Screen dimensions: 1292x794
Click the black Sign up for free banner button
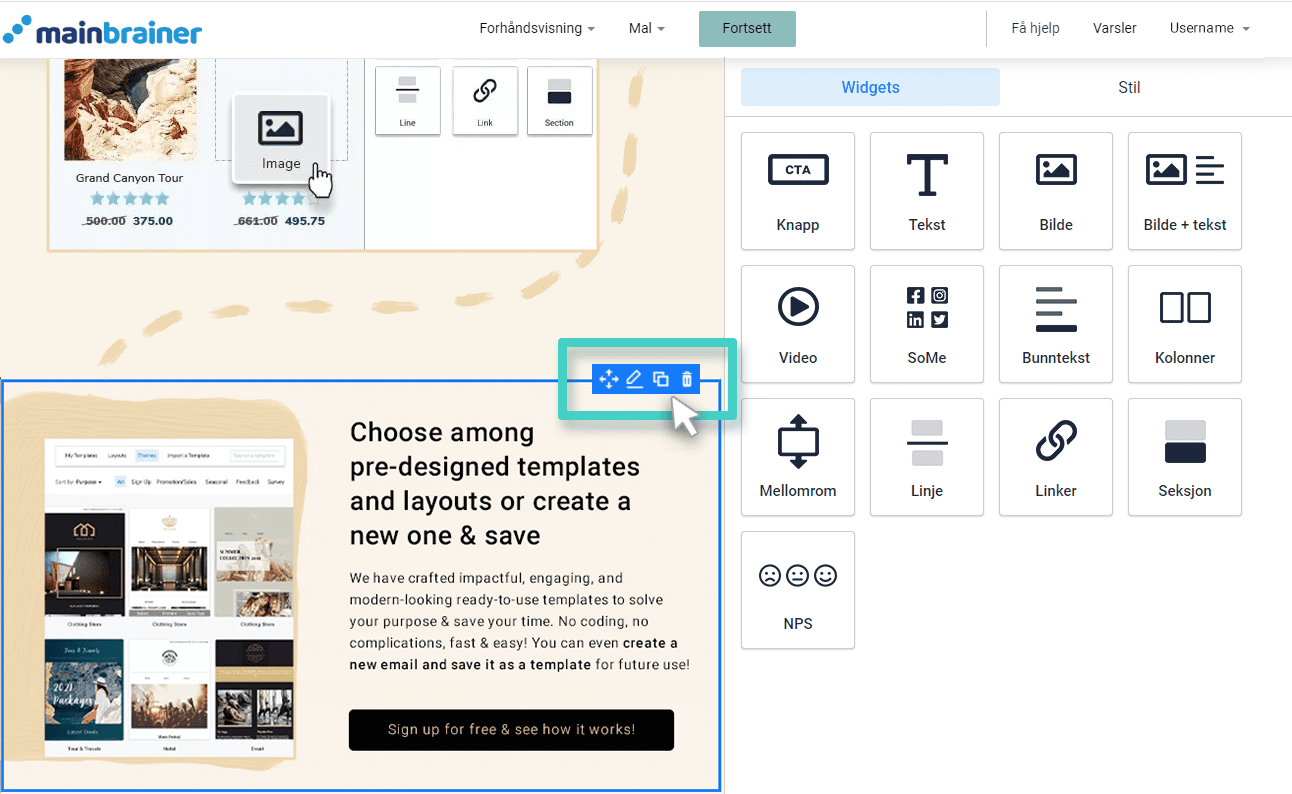pos(511,730)
